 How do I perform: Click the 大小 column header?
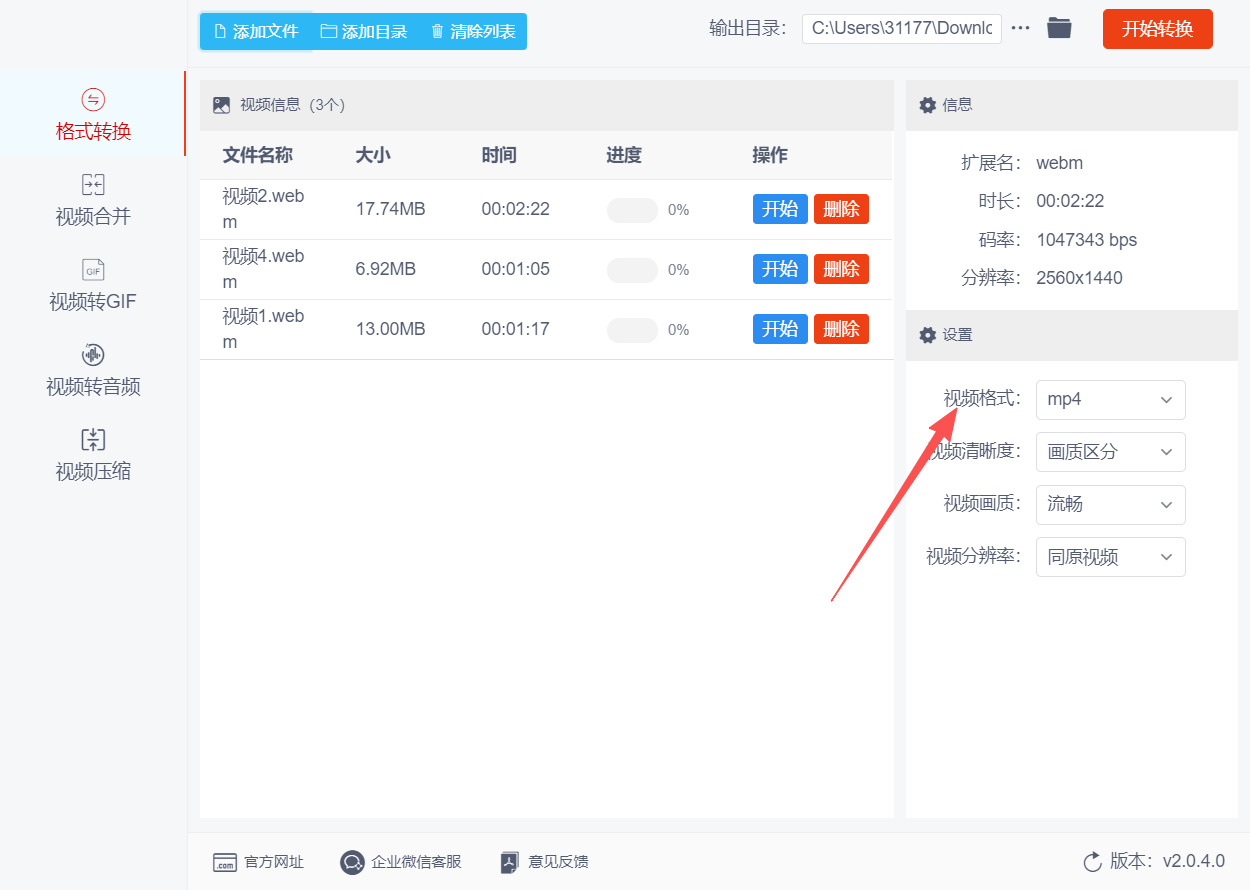click(x=373, y=155)
